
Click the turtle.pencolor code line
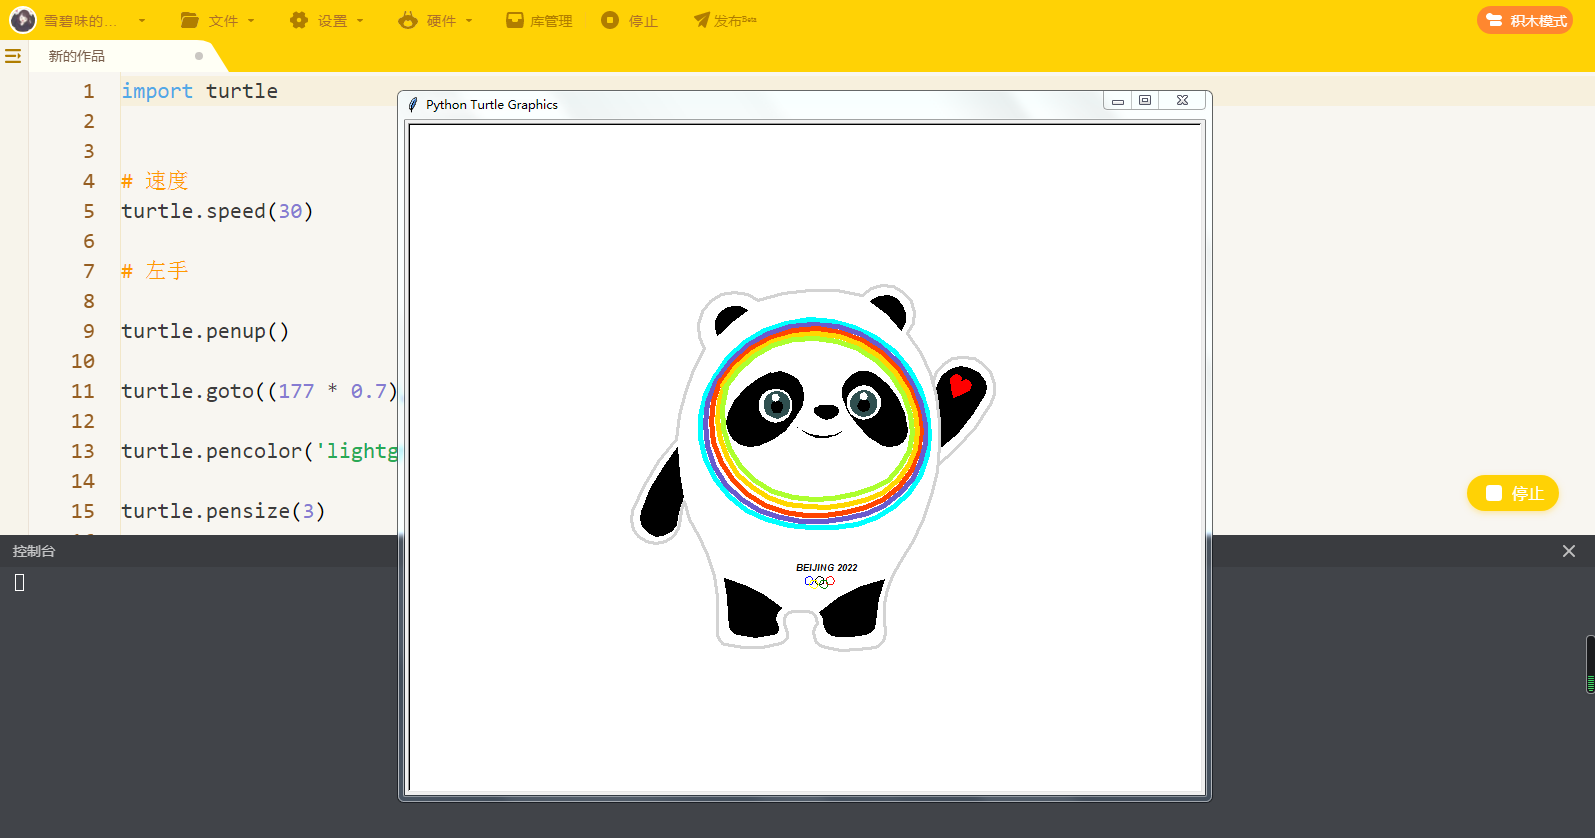[x=259, y=451]
